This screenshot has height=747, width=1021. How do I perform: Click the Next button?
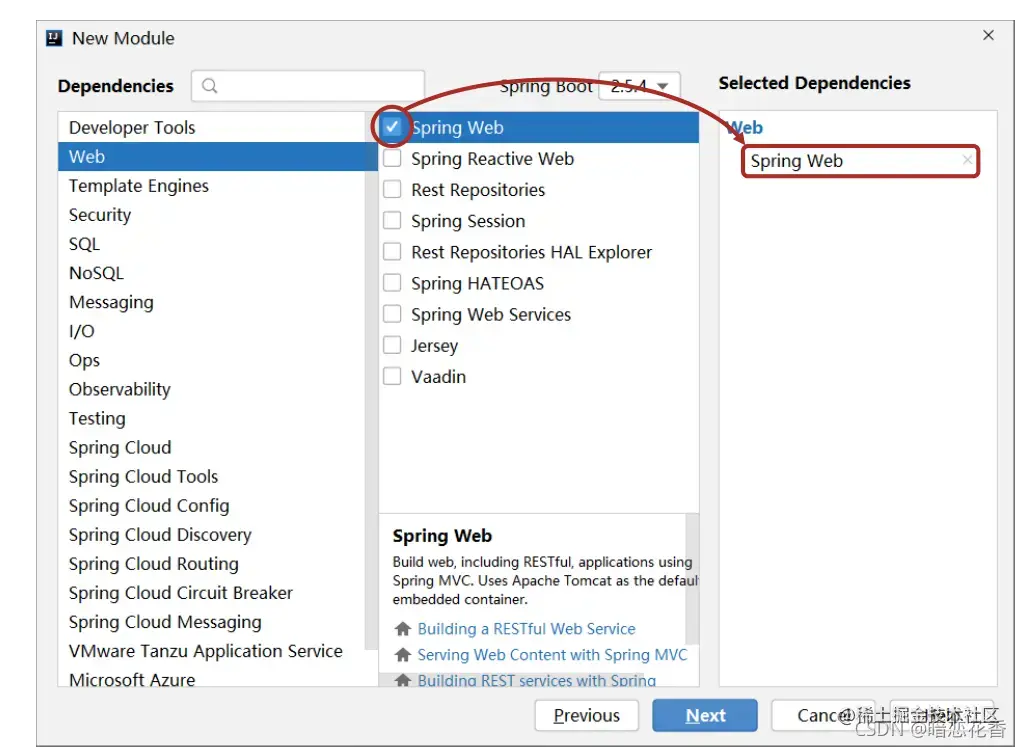click(x=705, y=715)
